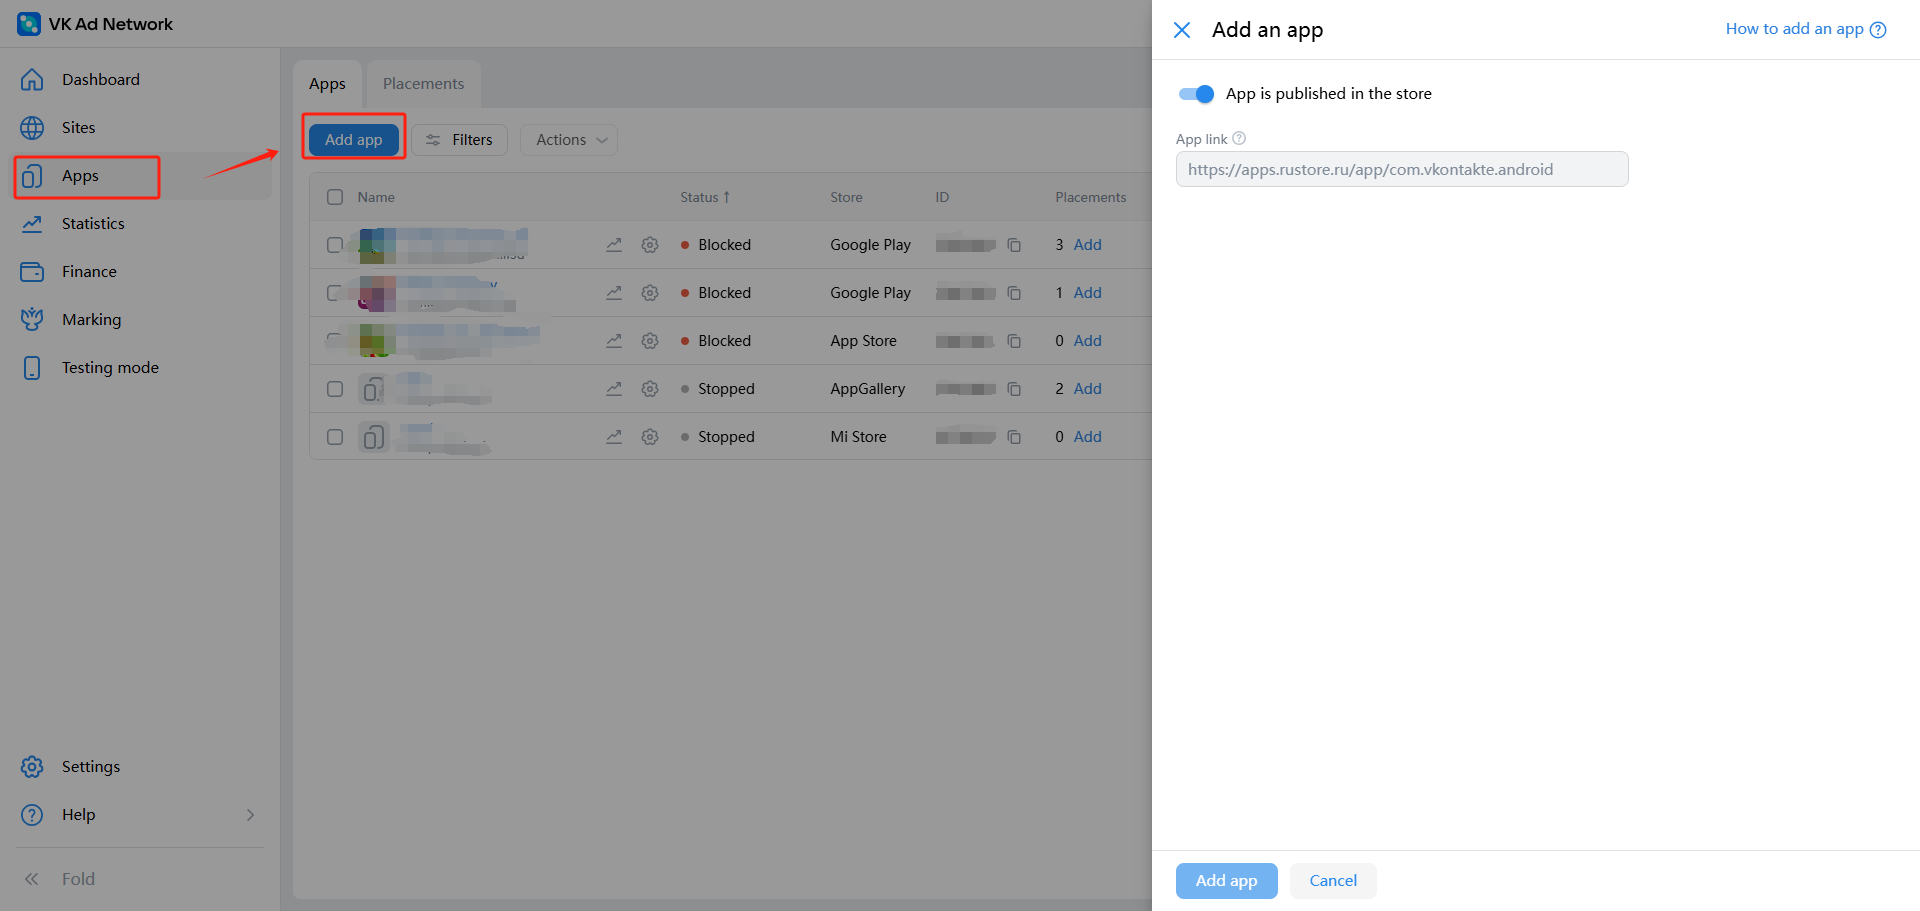The image size is (1920, 911).
Task: Copy ID of the AppGallery app
Action: [1014, 389]
